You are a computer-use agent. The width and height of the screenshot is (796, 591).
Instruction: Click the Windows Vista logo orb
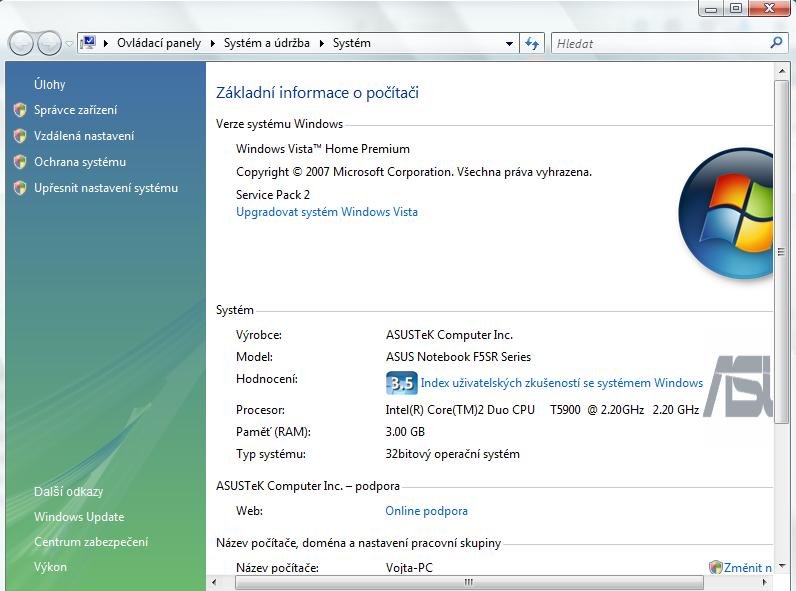coord(726,213)
